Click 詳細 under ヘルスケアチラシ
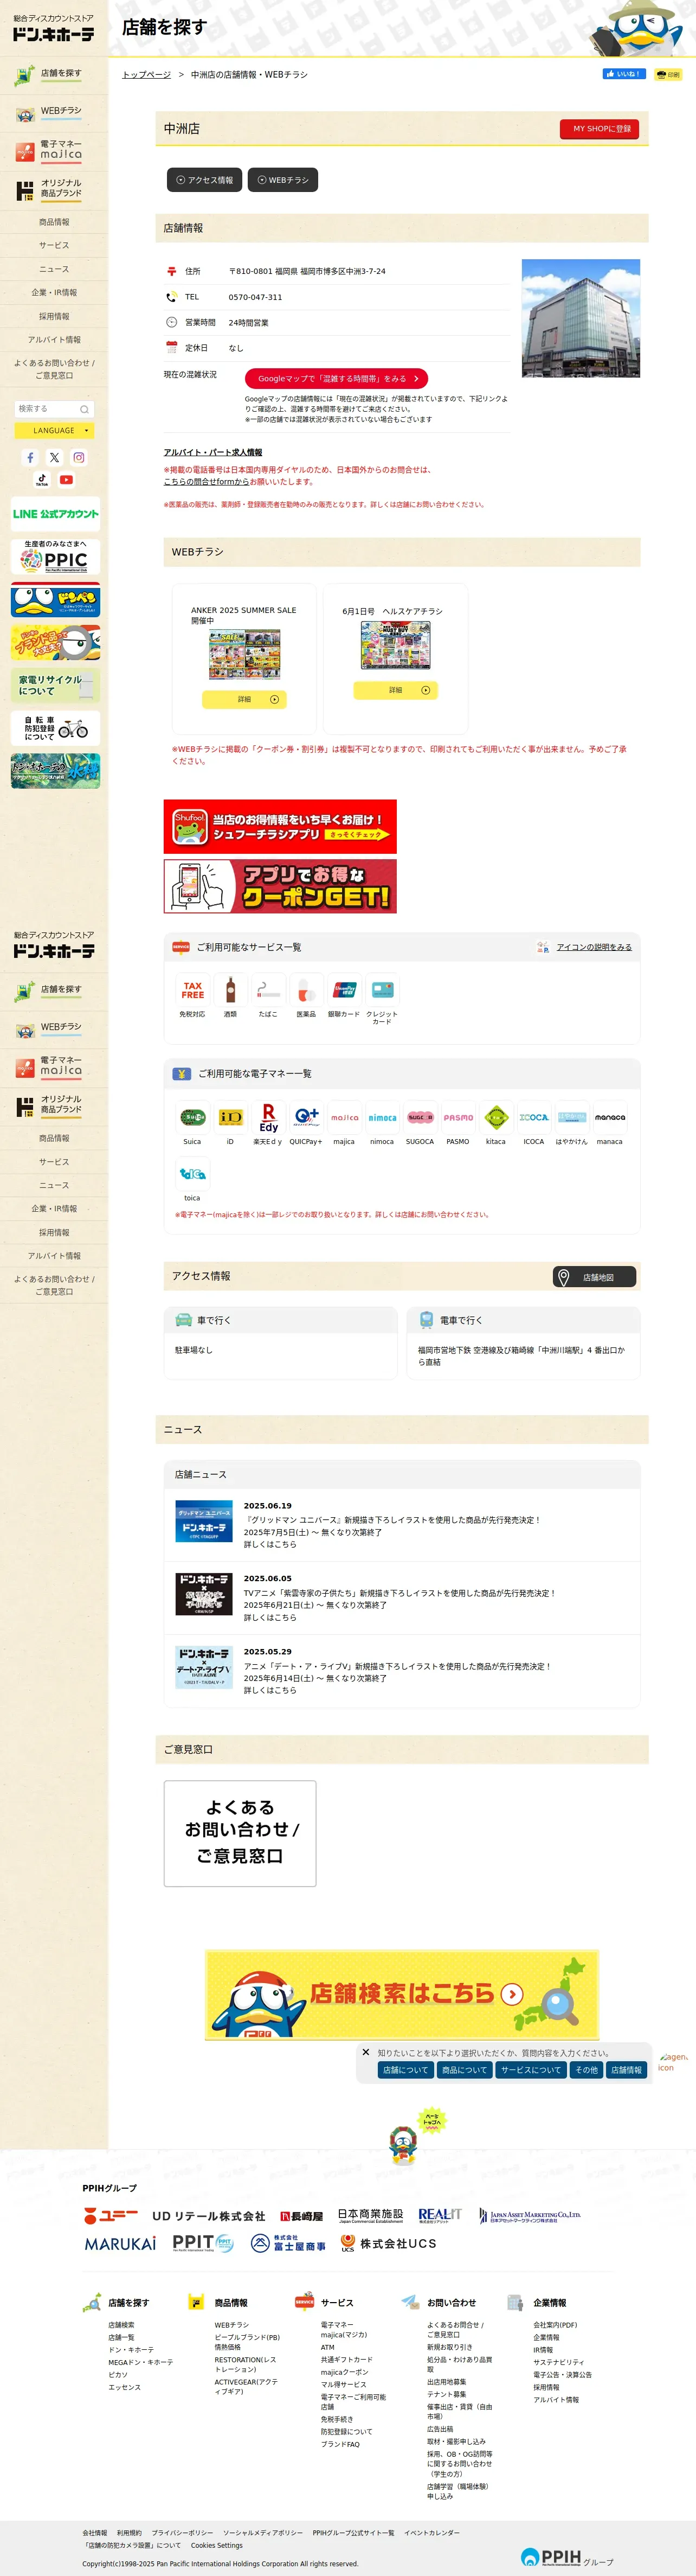Image resolution: width=696 pixels, height=2576 pixels. pos(396,690)
